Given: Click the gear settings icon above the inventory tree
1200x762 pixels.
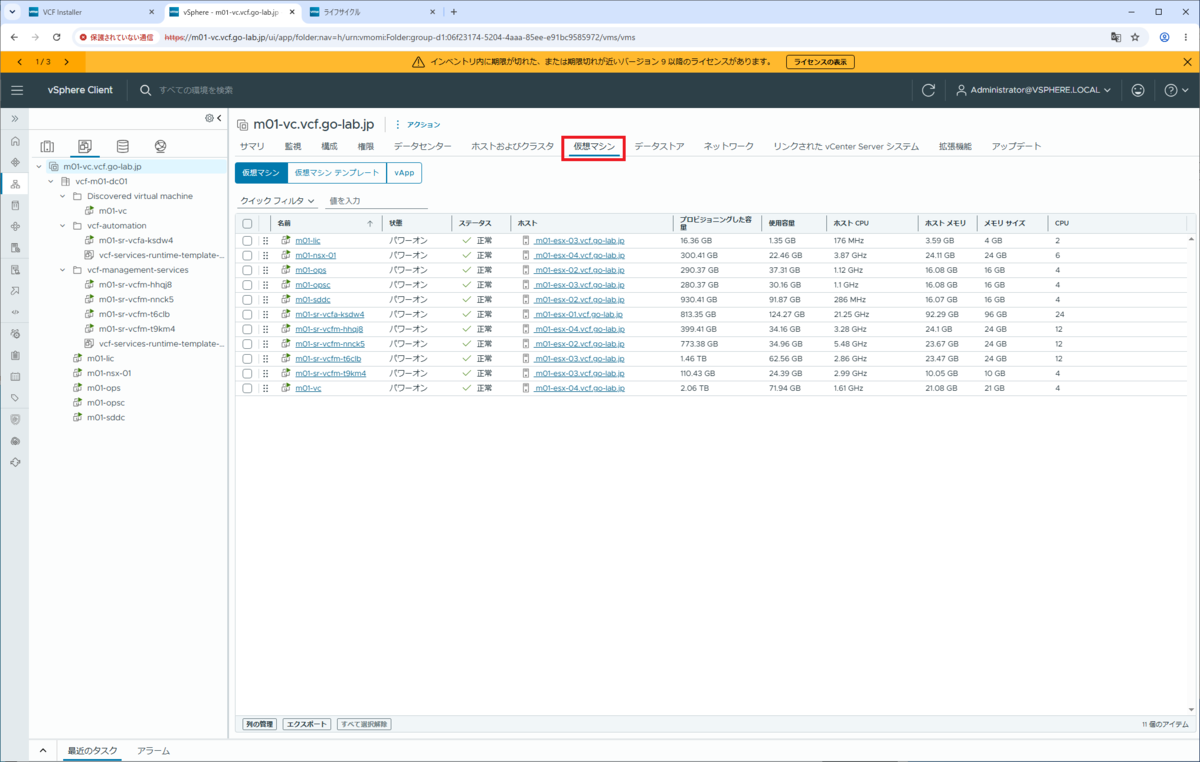Looking at the screenshot, I should [209, 118].
